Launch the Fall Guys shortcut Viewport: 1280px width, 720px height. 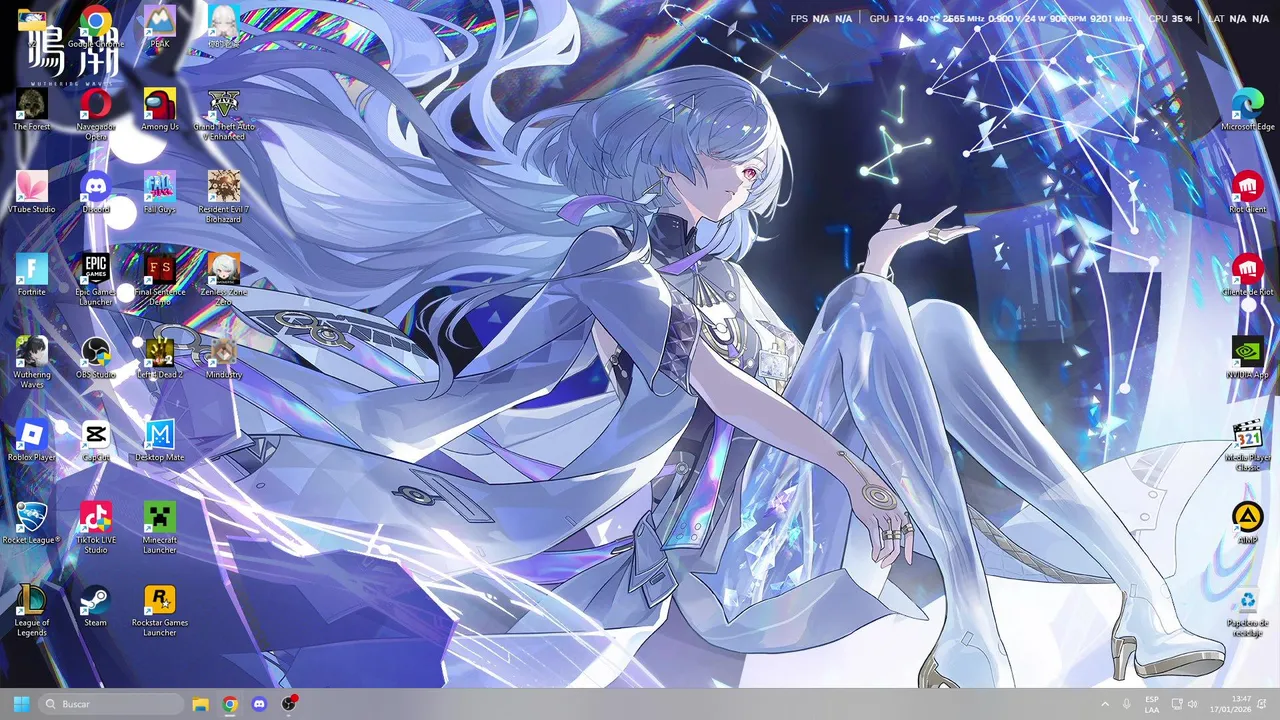click(160, 192)
